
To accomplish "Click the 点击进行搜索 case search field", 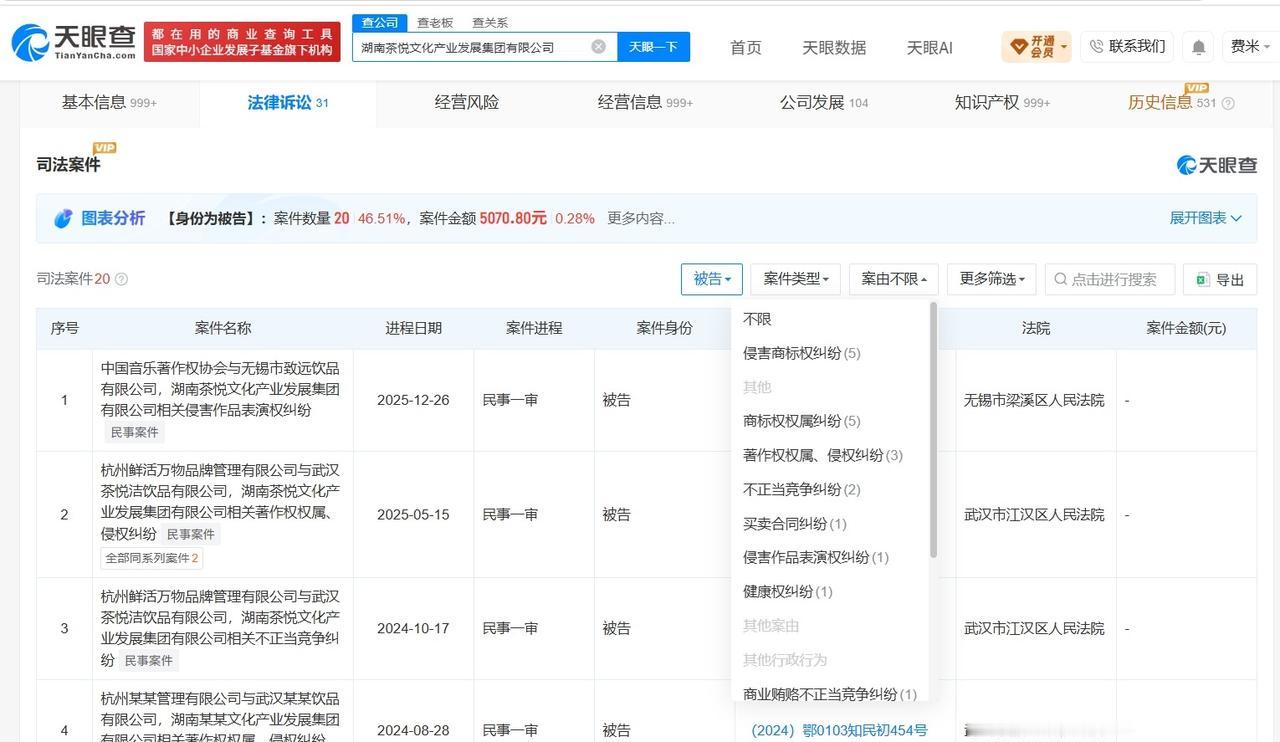I will 1110,280.
